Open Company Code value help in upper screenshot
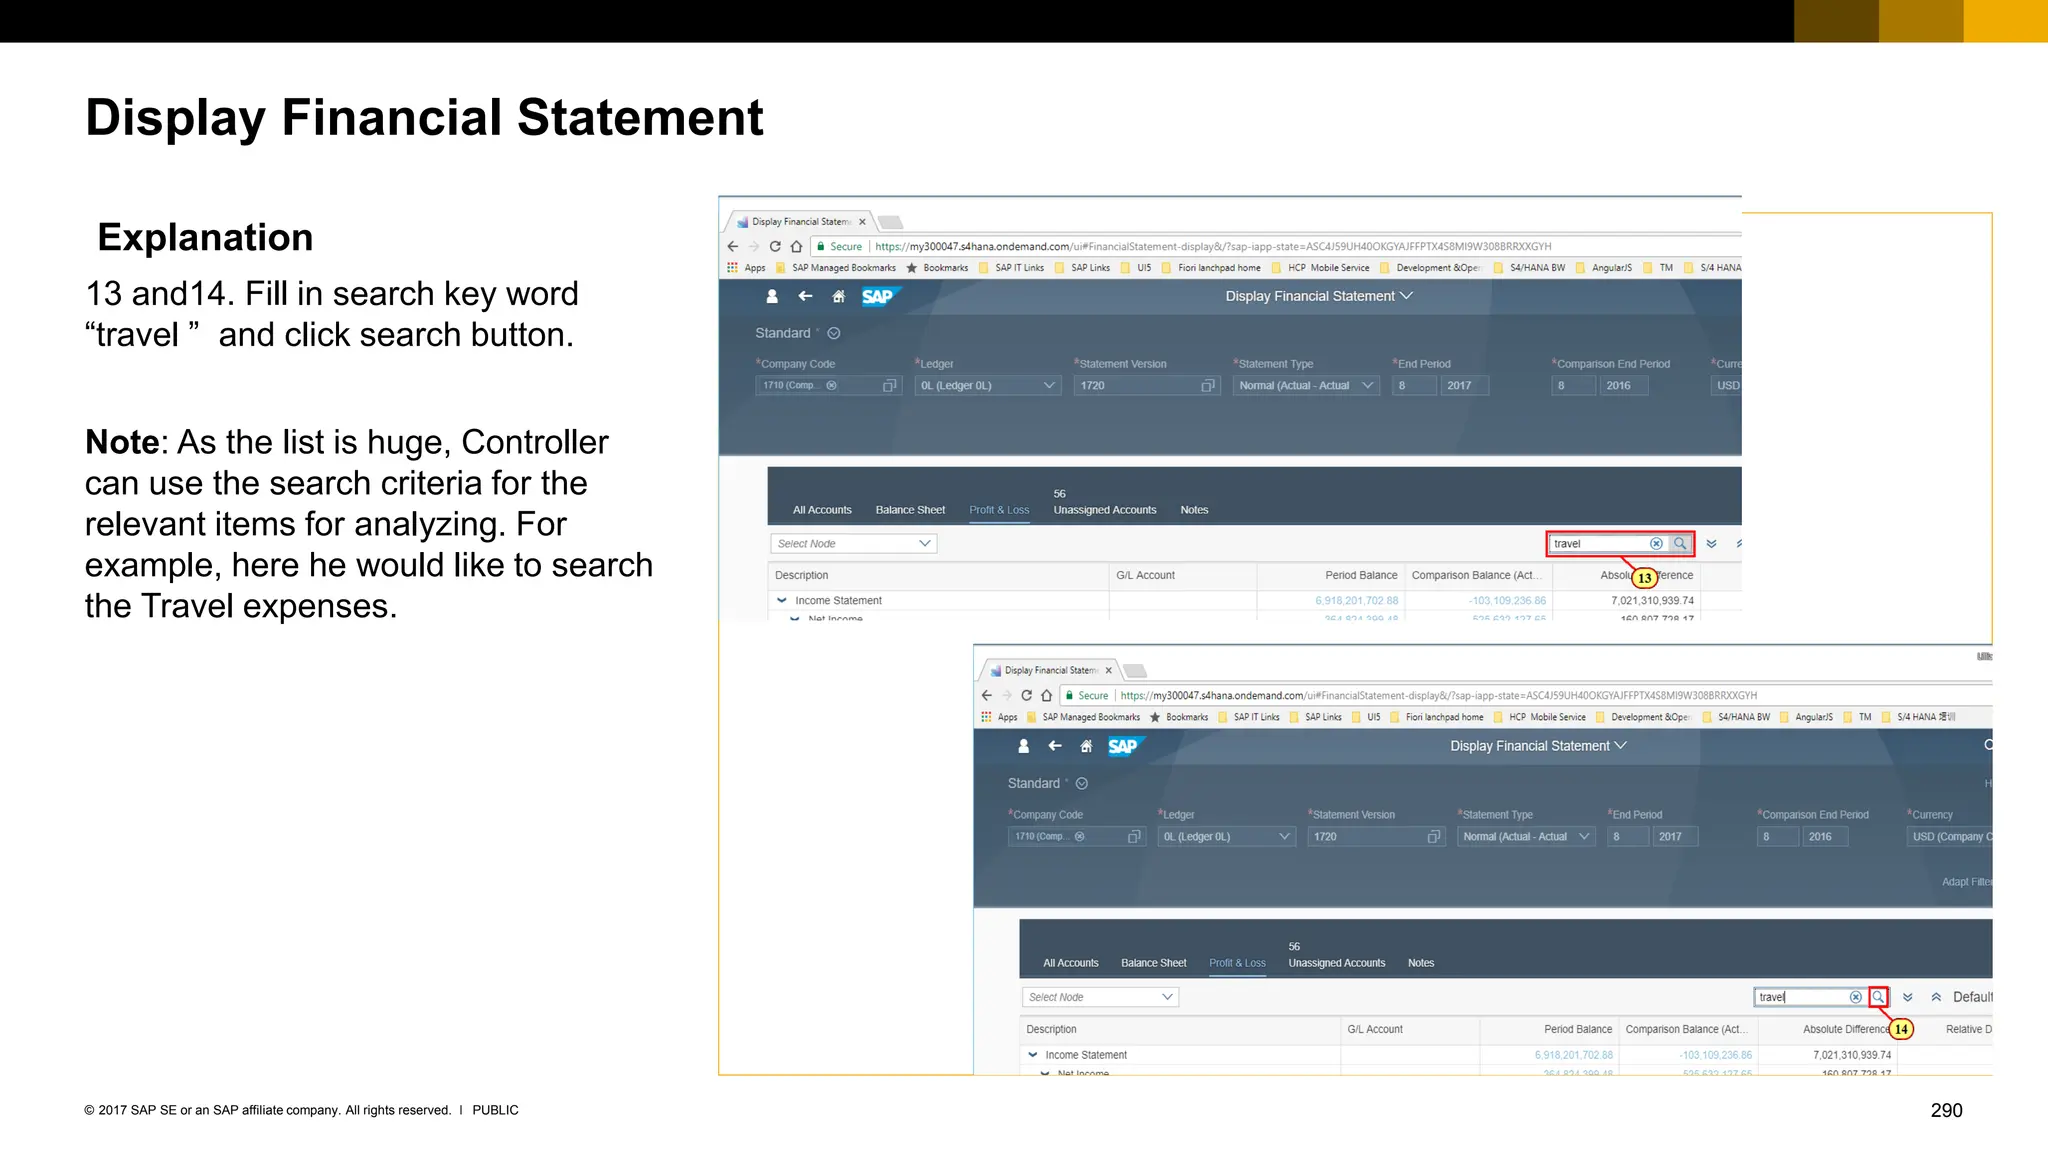This screenshot has width=2048, height=1152. tap(889, 386)
